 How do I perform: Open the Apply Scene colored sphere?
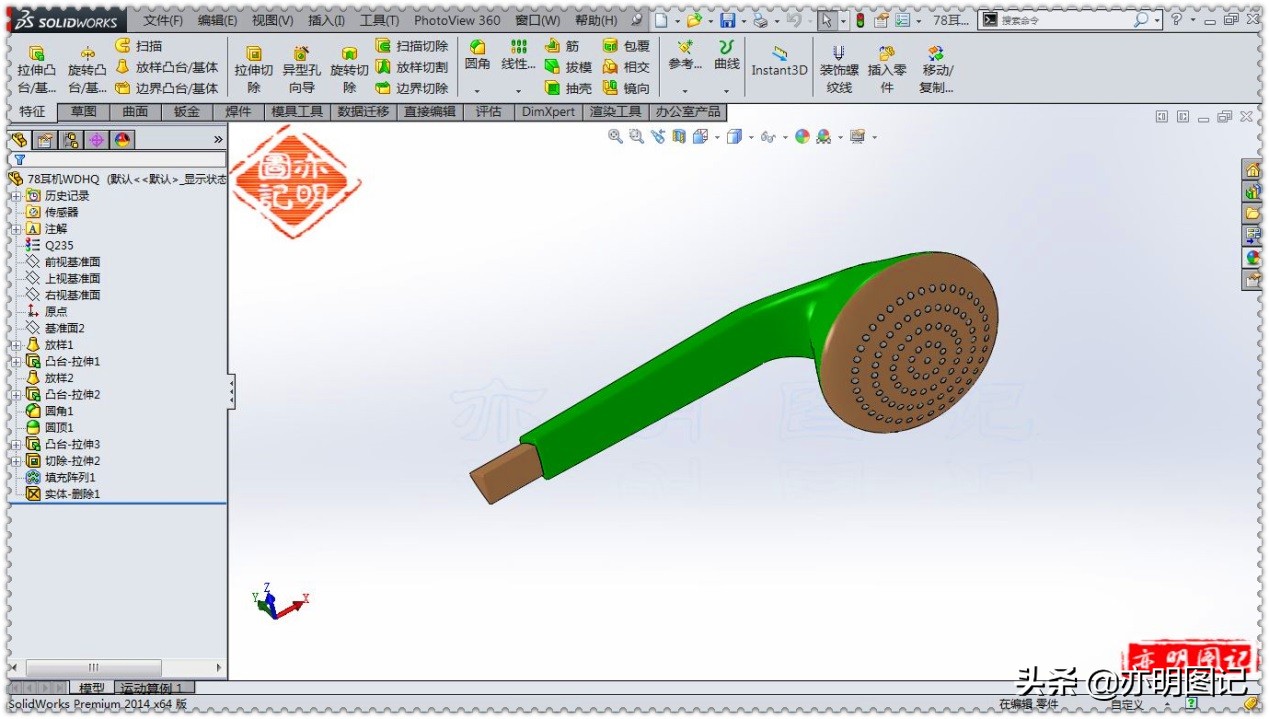pos(802,137)
